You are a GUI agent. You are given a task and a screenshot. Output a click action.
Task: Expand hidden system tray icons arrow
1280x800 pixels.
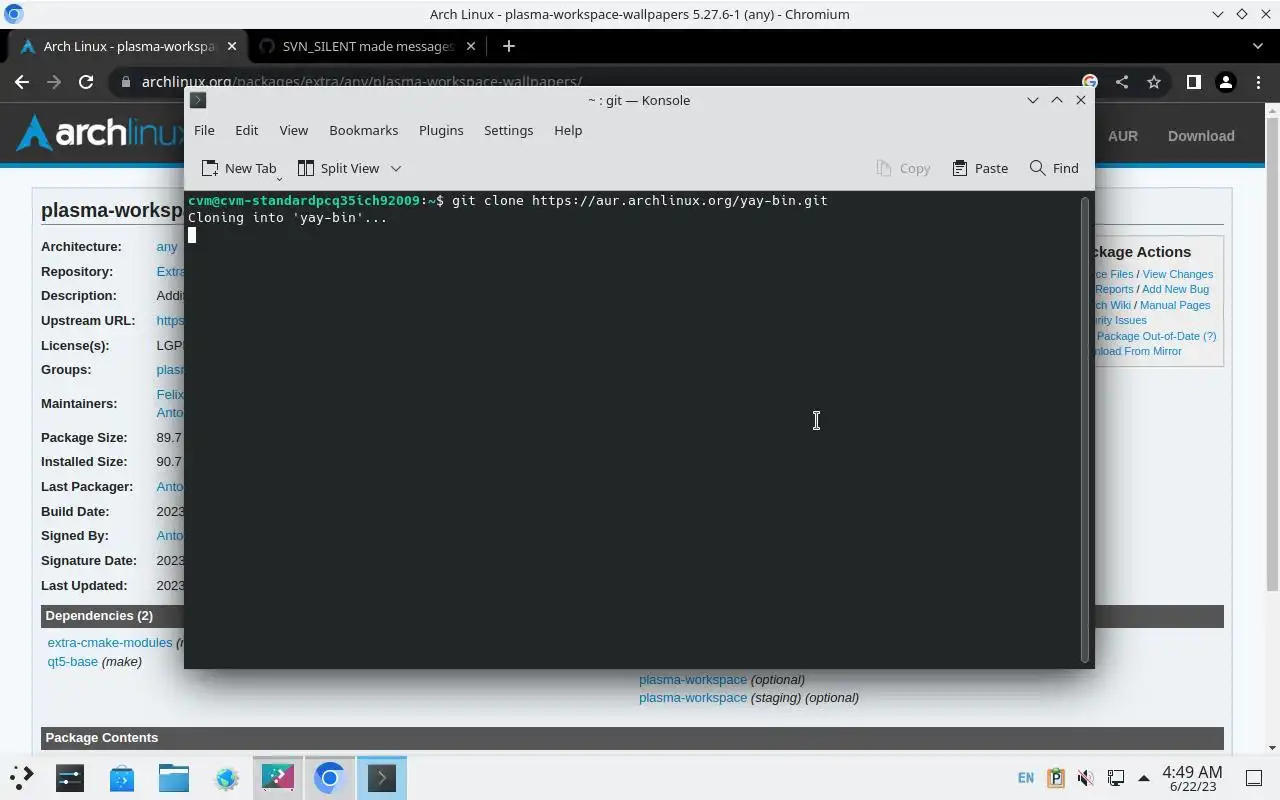tap(1144, 777)
